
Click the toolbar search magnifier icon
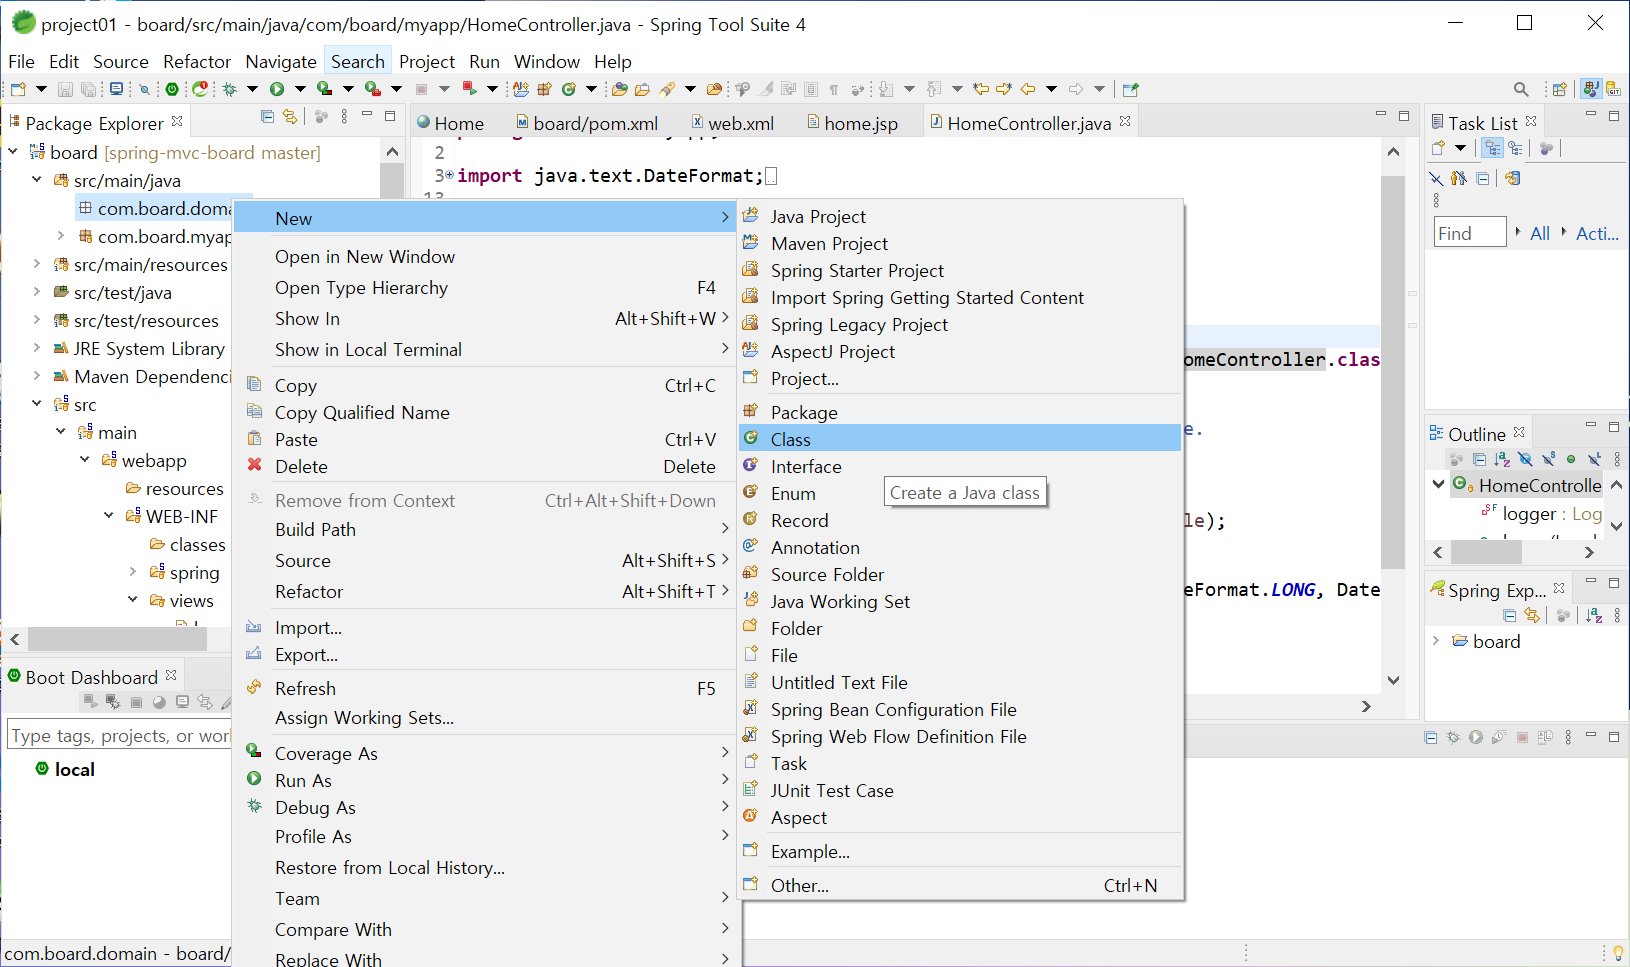[x=1521, y=89]
